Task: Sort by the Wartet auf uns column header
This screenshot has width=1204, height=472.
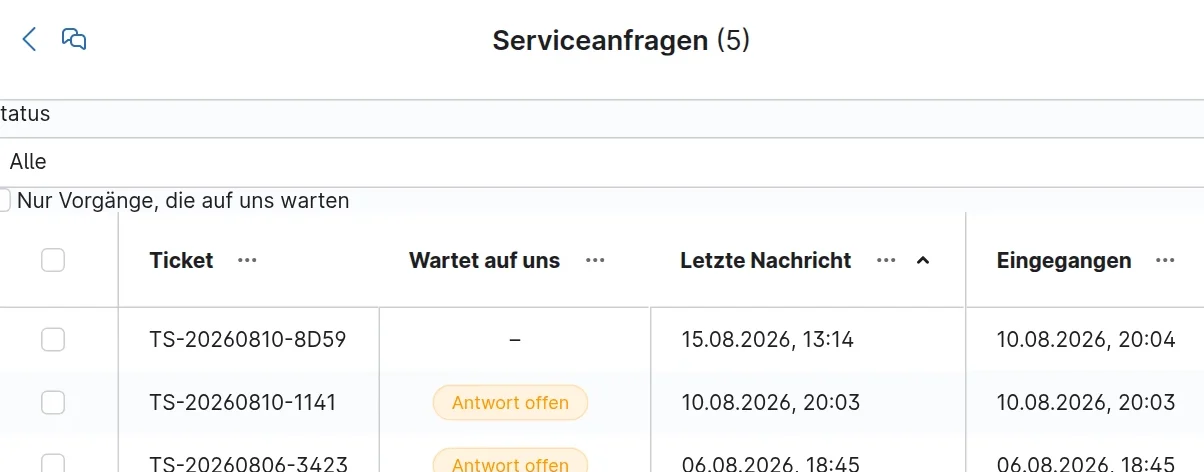Action: click(484, 261)
